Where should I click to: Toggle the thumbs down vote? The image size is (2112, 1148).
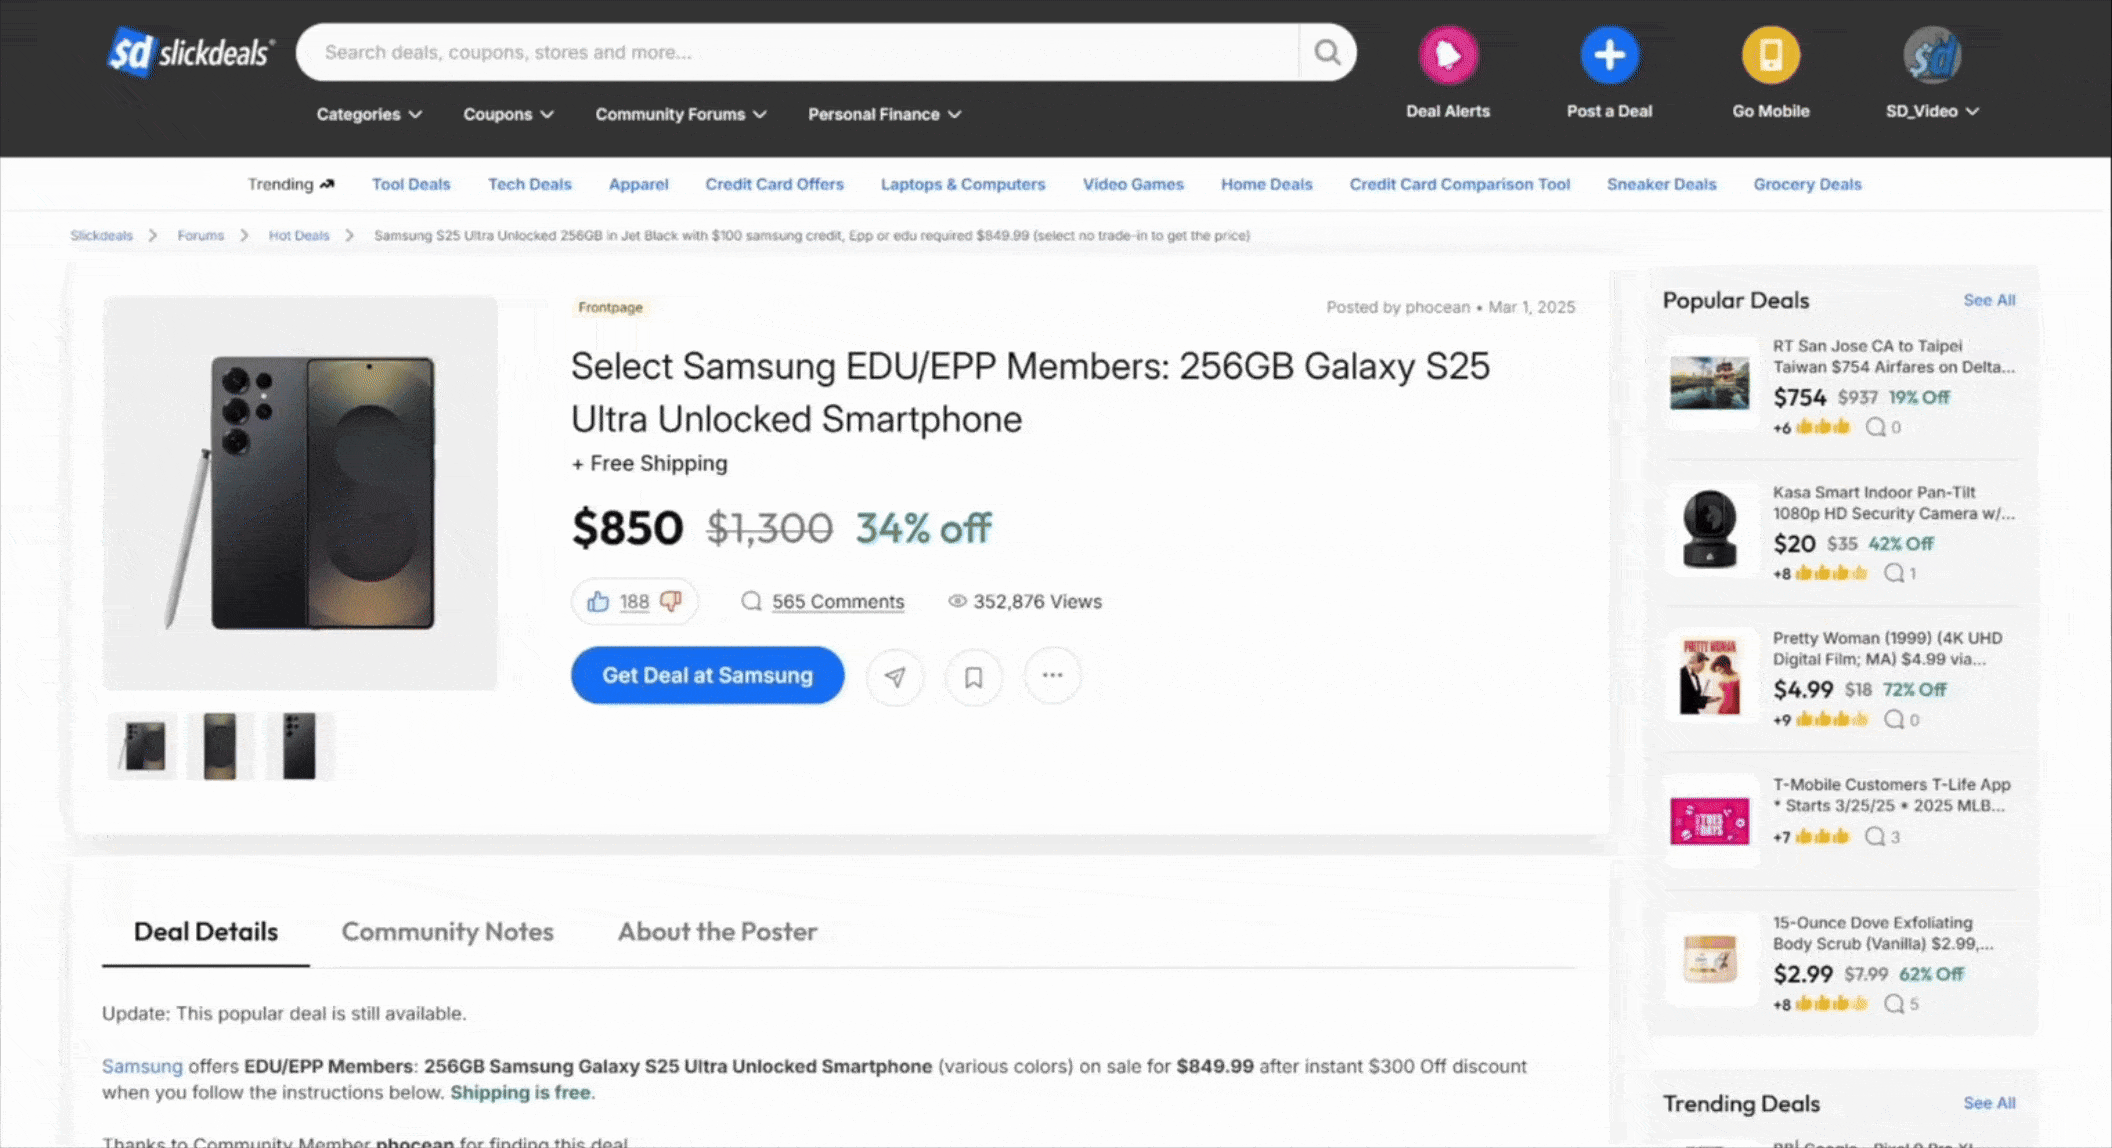pos(671,601)
